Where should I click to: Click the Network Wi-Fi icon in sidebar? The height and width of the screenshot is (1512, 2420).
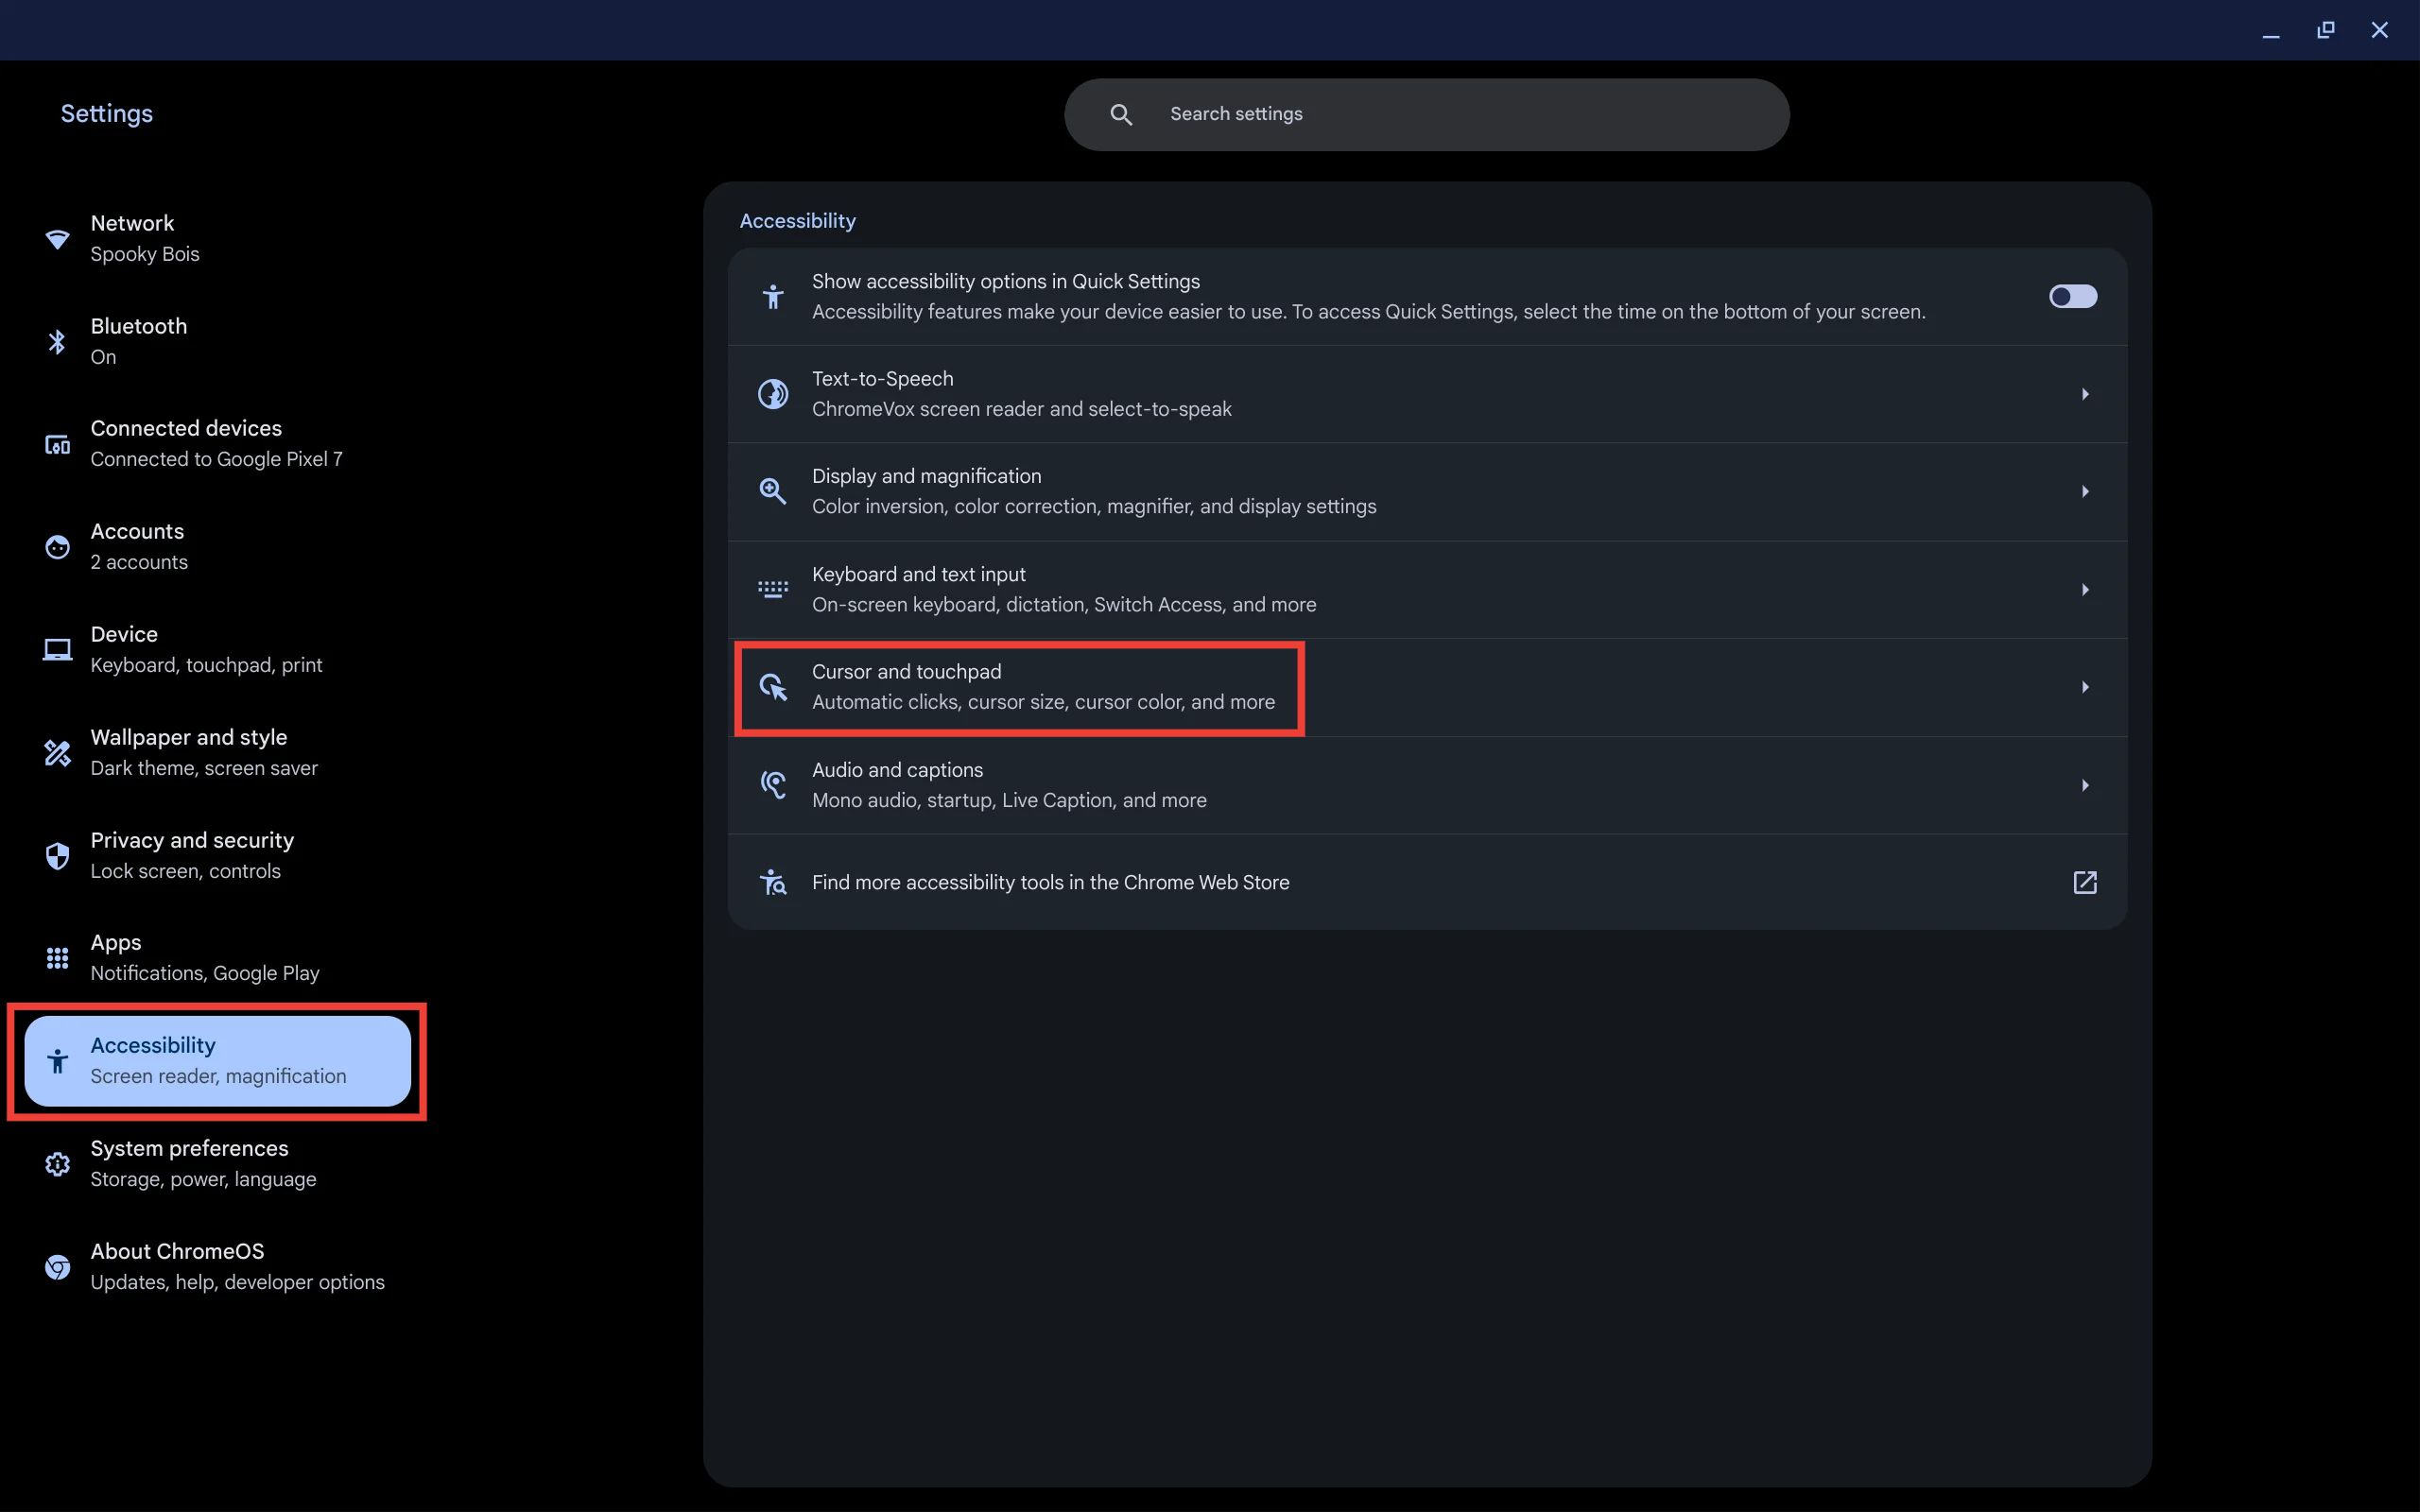point(57,239)
